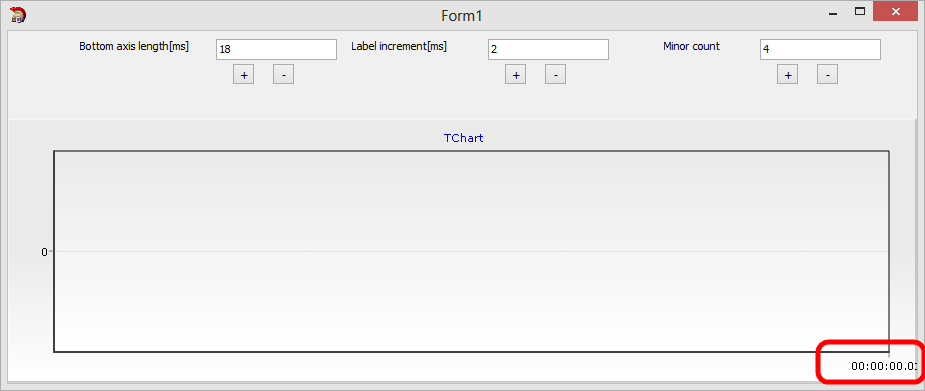Decrease Minor count with minus button

coord(828,74)
